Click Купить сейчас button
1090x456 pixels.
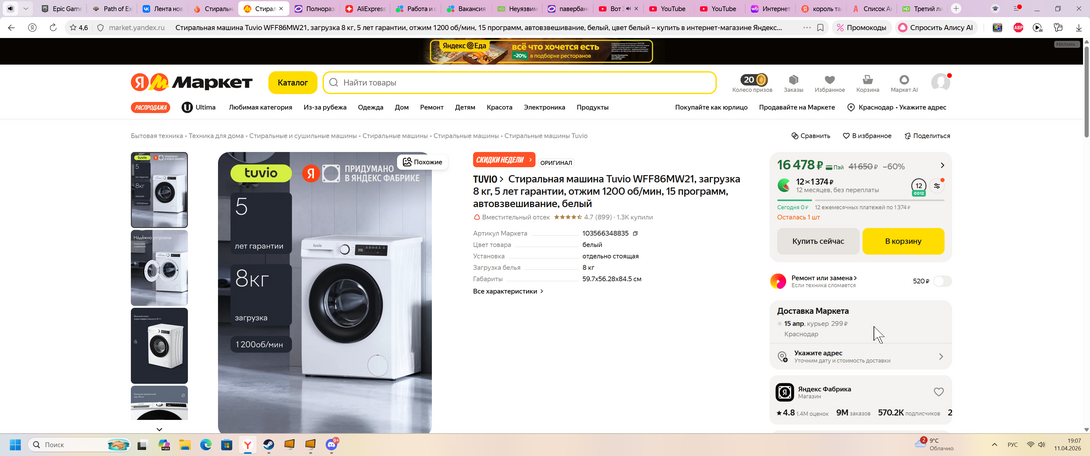[818, 241]
